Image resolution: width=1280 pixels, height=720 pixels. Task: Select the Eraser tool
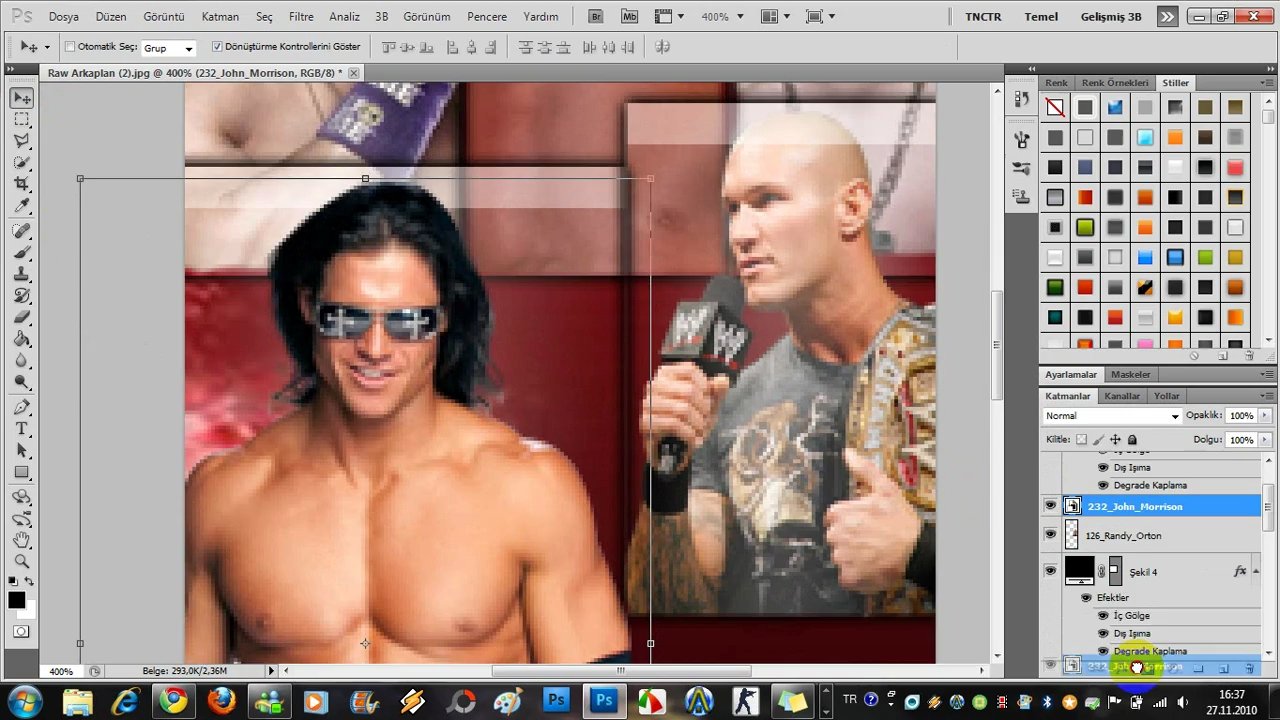coord(22,318)
